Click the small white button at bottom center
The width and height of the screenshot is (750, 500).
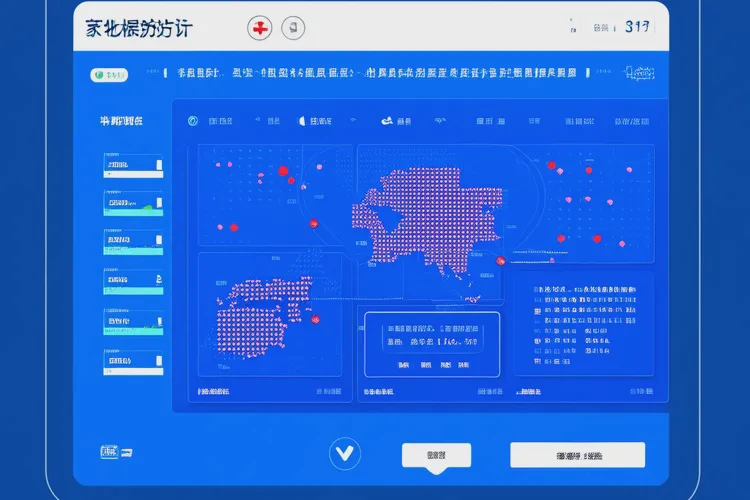pos(436,455)
